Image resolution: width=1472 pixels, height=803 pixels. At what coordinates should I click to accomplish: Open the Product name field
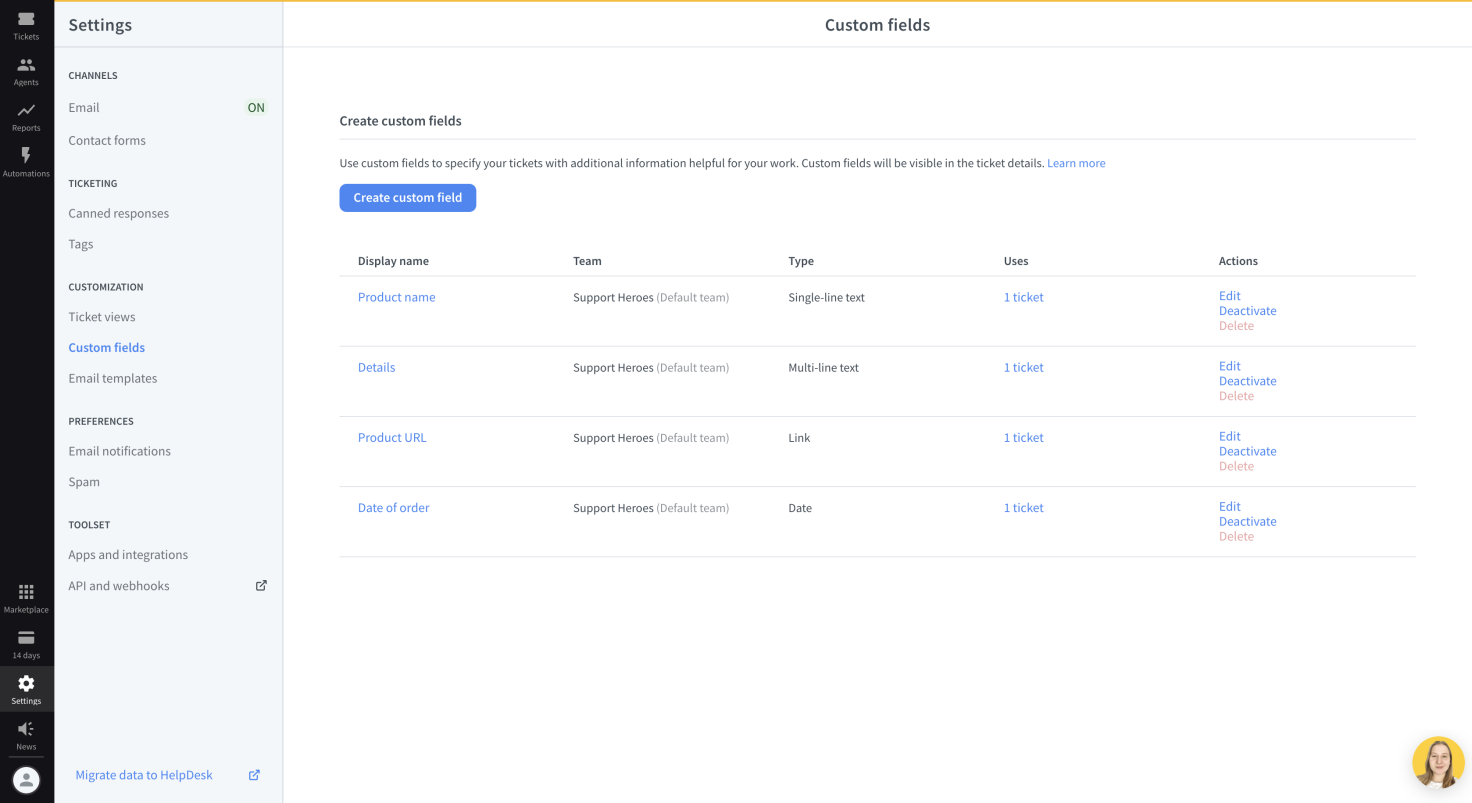[x=397, y=297]
